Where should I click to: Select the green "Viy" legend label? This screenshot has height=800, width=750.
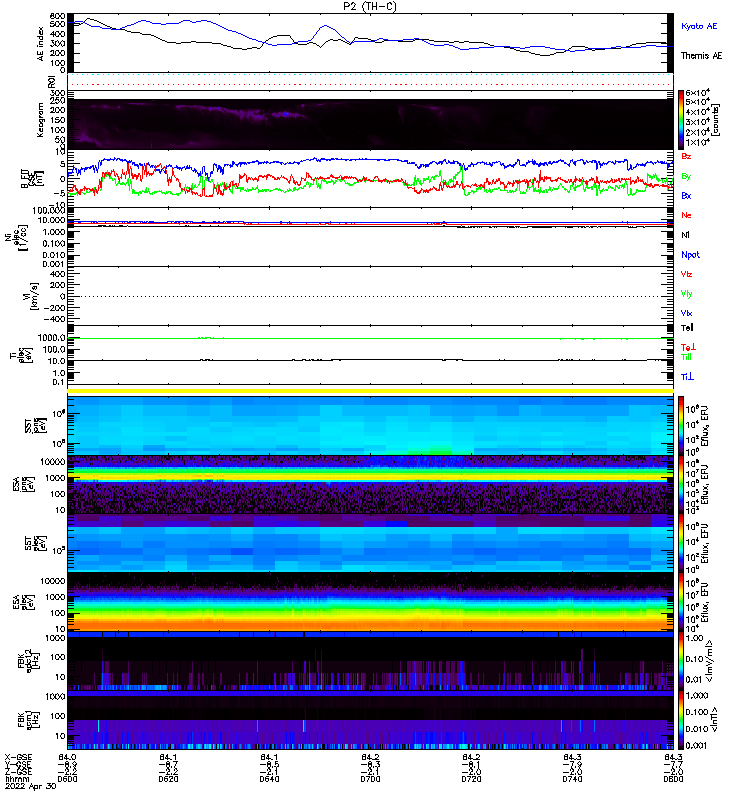(x=686, y=294)
